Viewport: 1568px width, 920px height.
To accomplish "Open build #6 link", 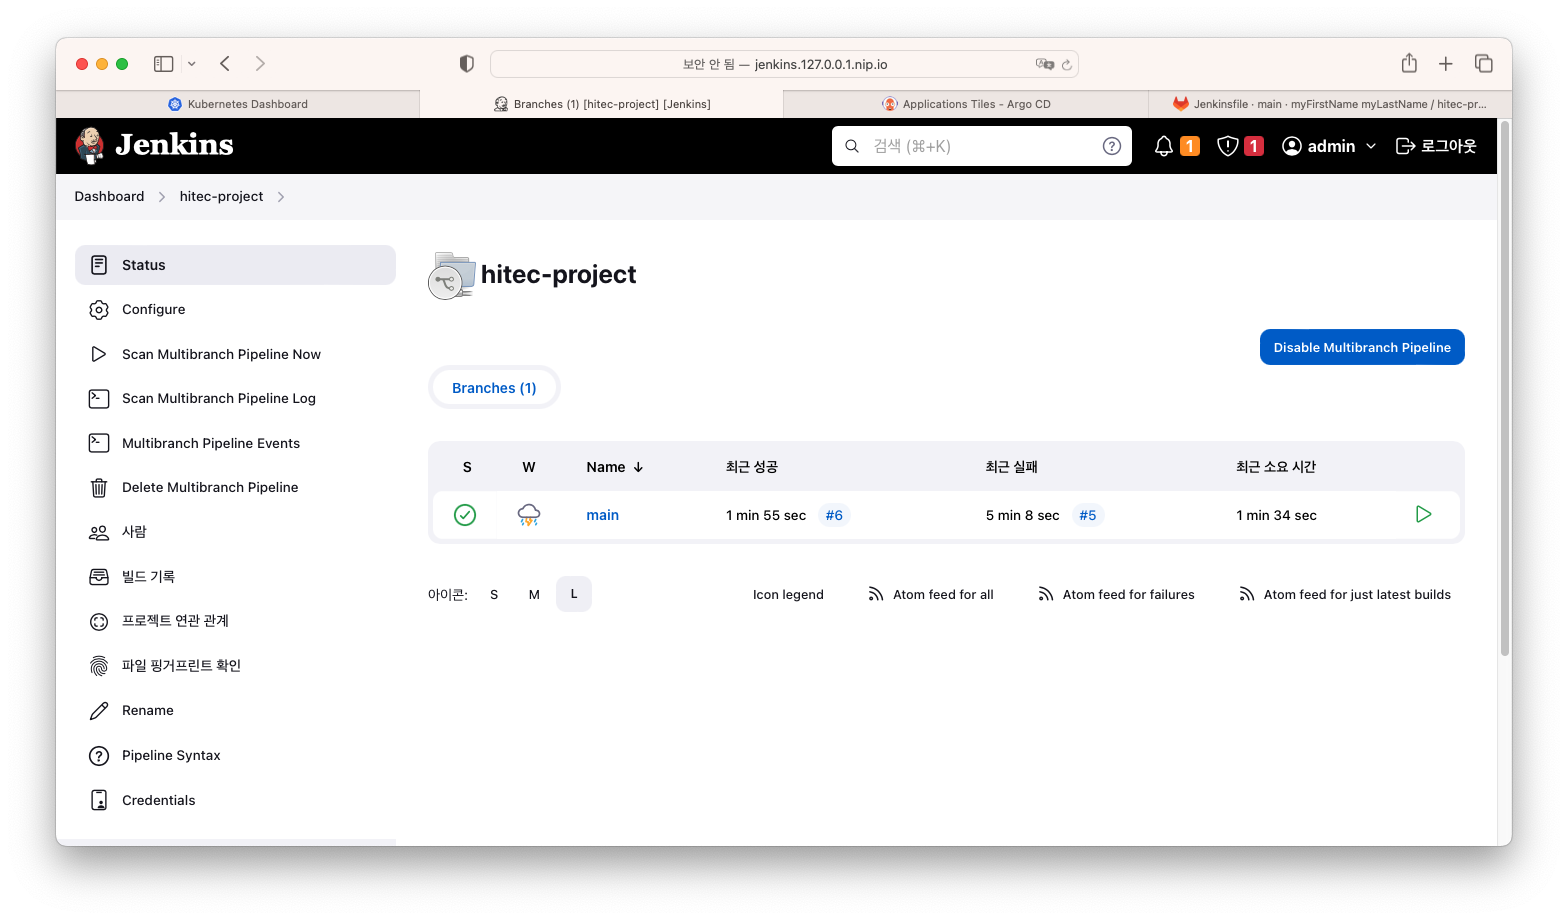I will (834, 515).
